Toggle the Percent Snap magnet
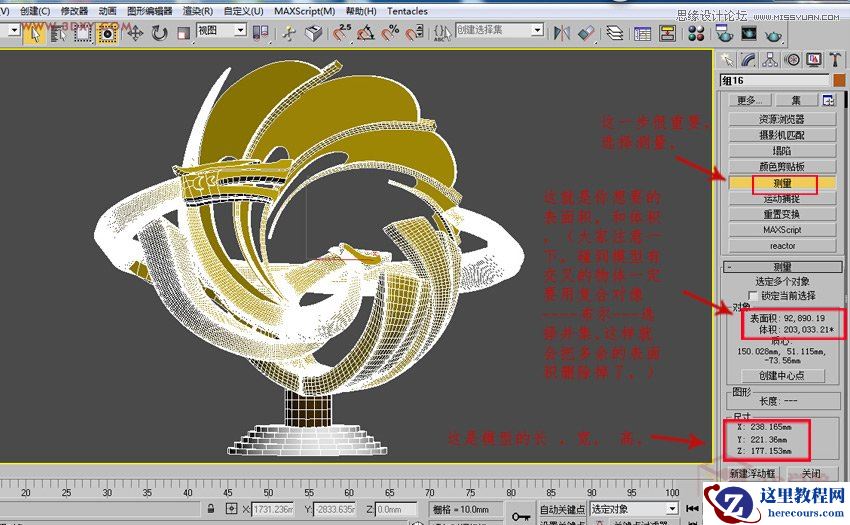850x525 pixels. 390,34
